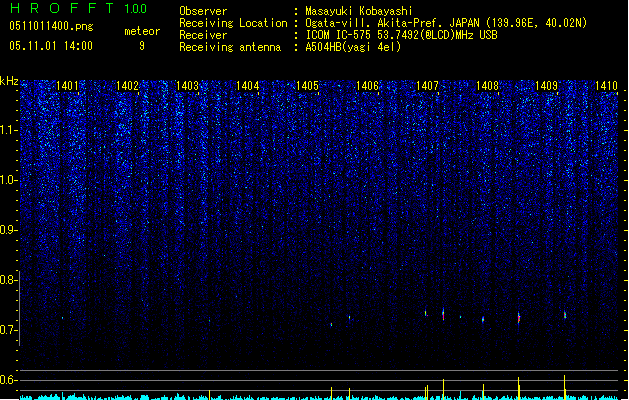The width and height of the screenshot is (629, 400).
Task: Click the 1.0 kHz axis label
Action: (x=9, y=180)
